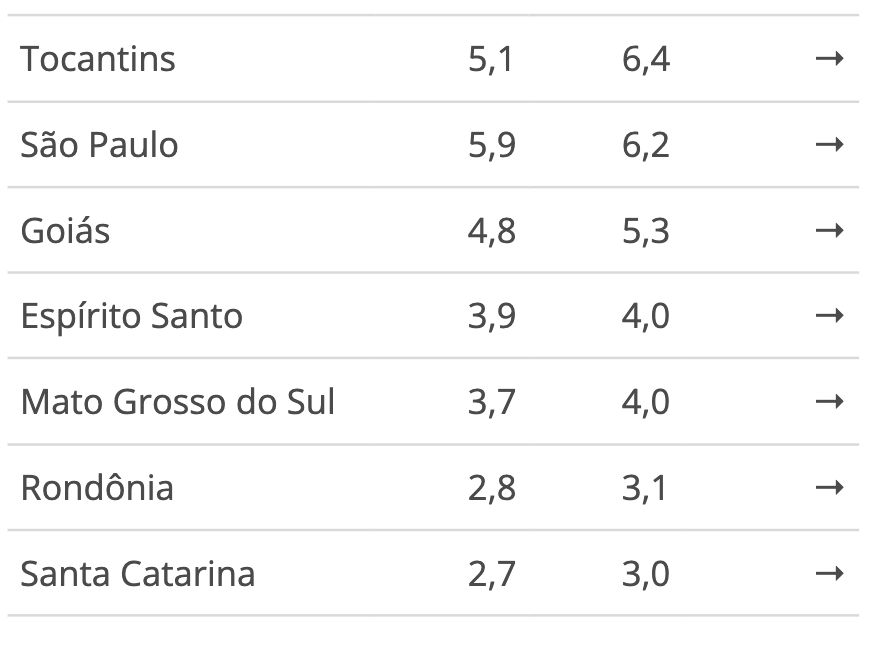Click Mato Grosso do Sul value 3,7
The image size is (872, 646).
click(492, 402)
